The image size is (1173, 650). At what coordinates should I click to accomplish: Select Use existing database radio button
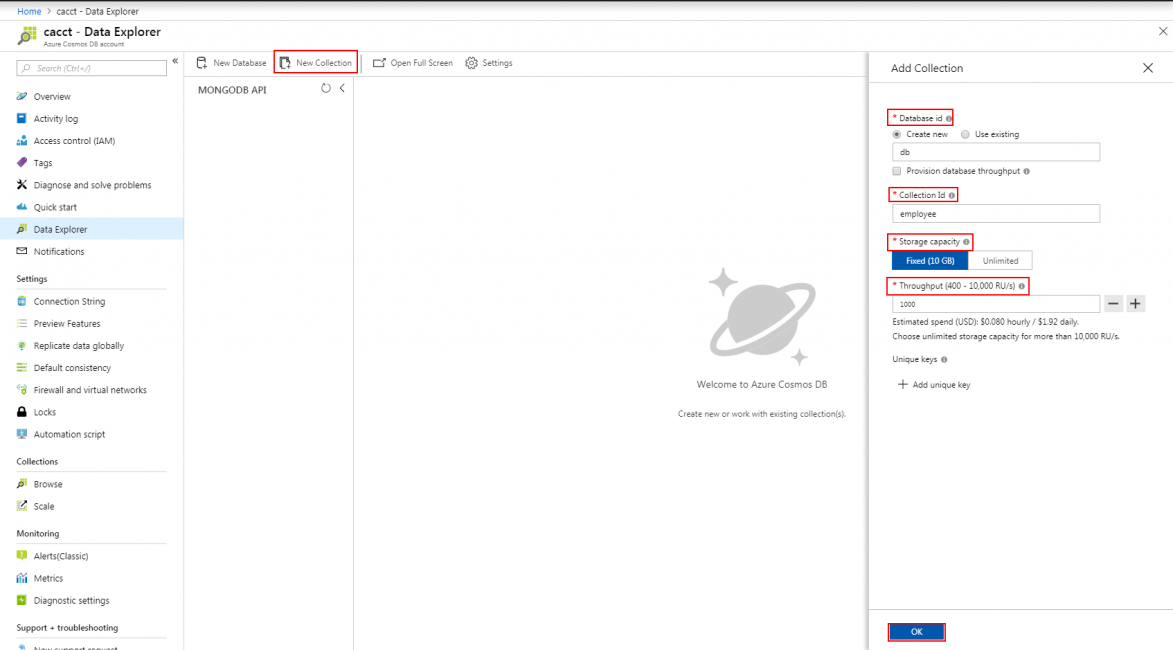[965, 135]
